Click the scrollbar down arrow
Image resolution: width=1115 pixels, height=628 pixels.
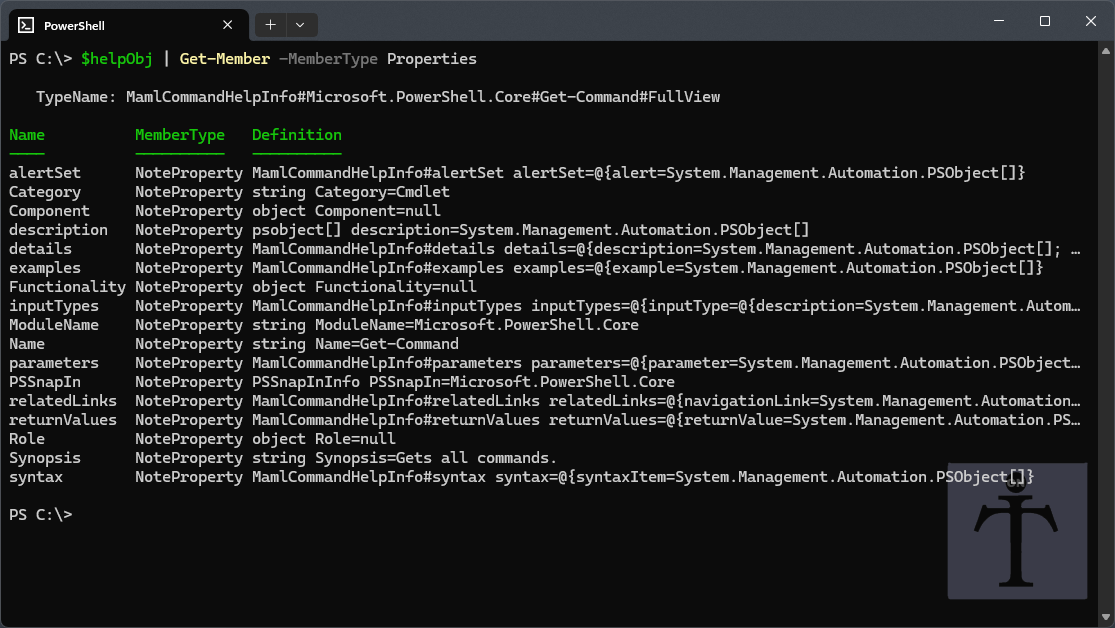[x=1105, y=618]
